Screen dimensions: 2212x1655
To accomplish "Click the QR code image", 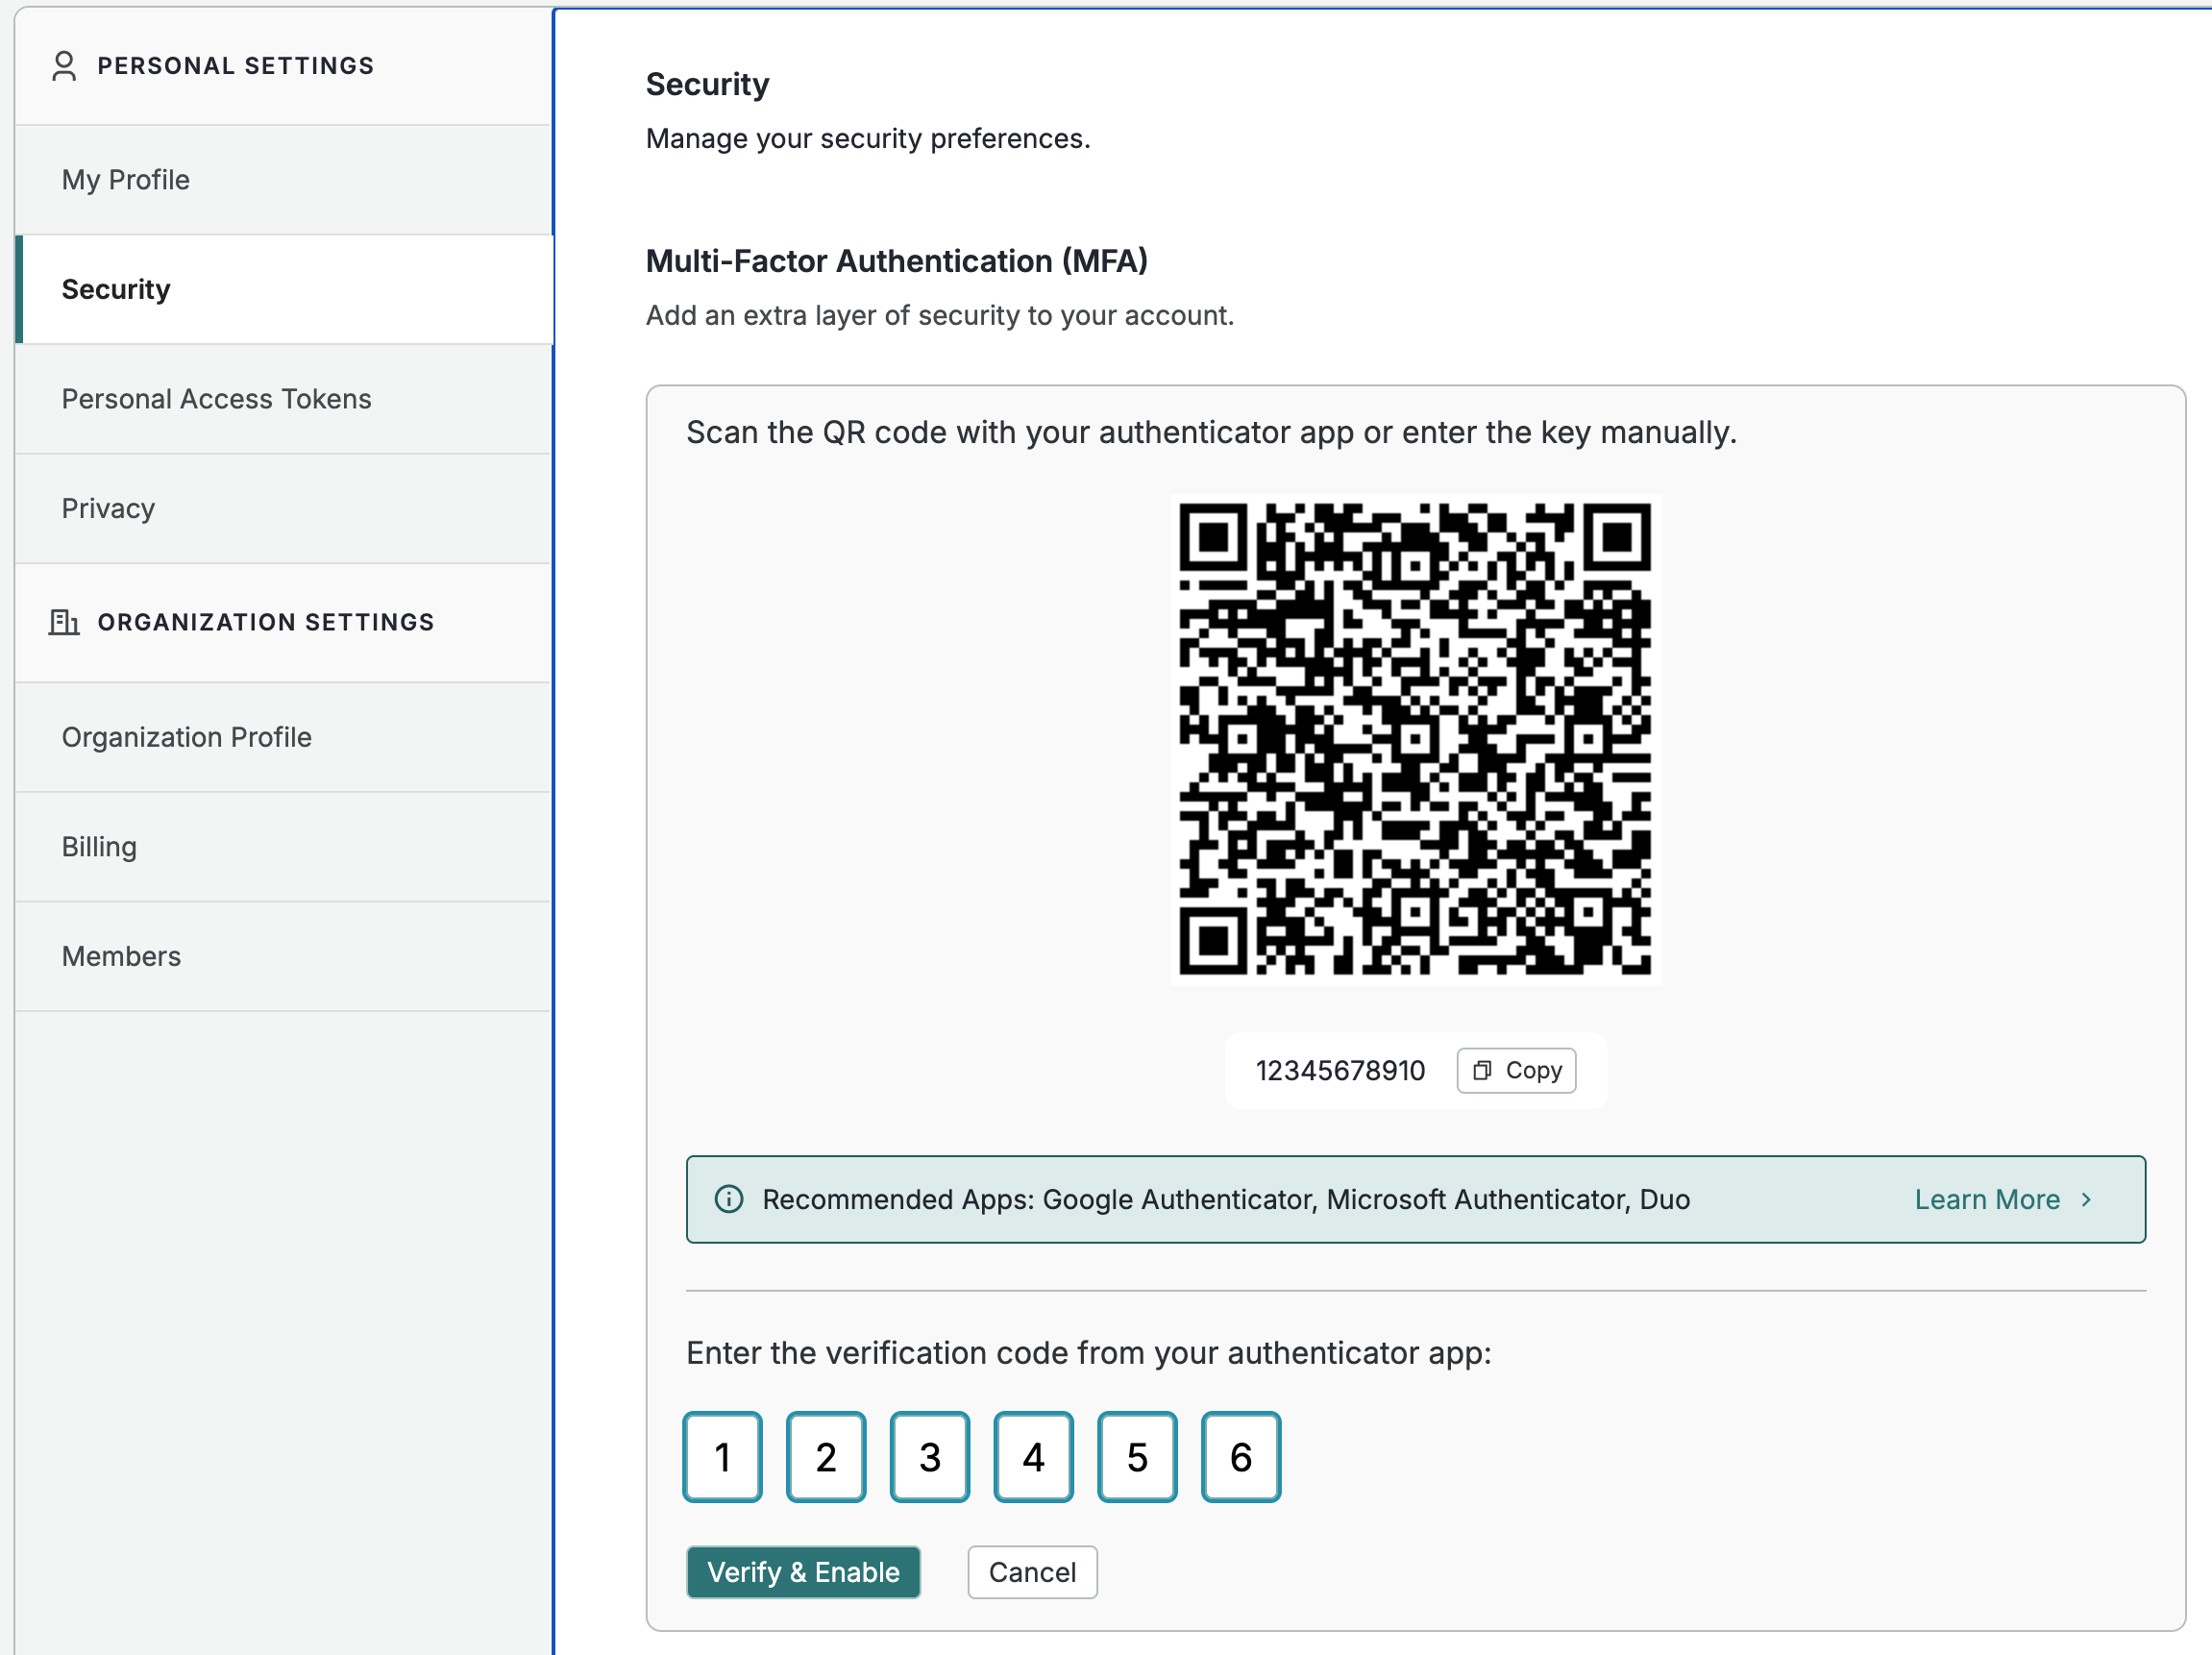I will 1415,739.
